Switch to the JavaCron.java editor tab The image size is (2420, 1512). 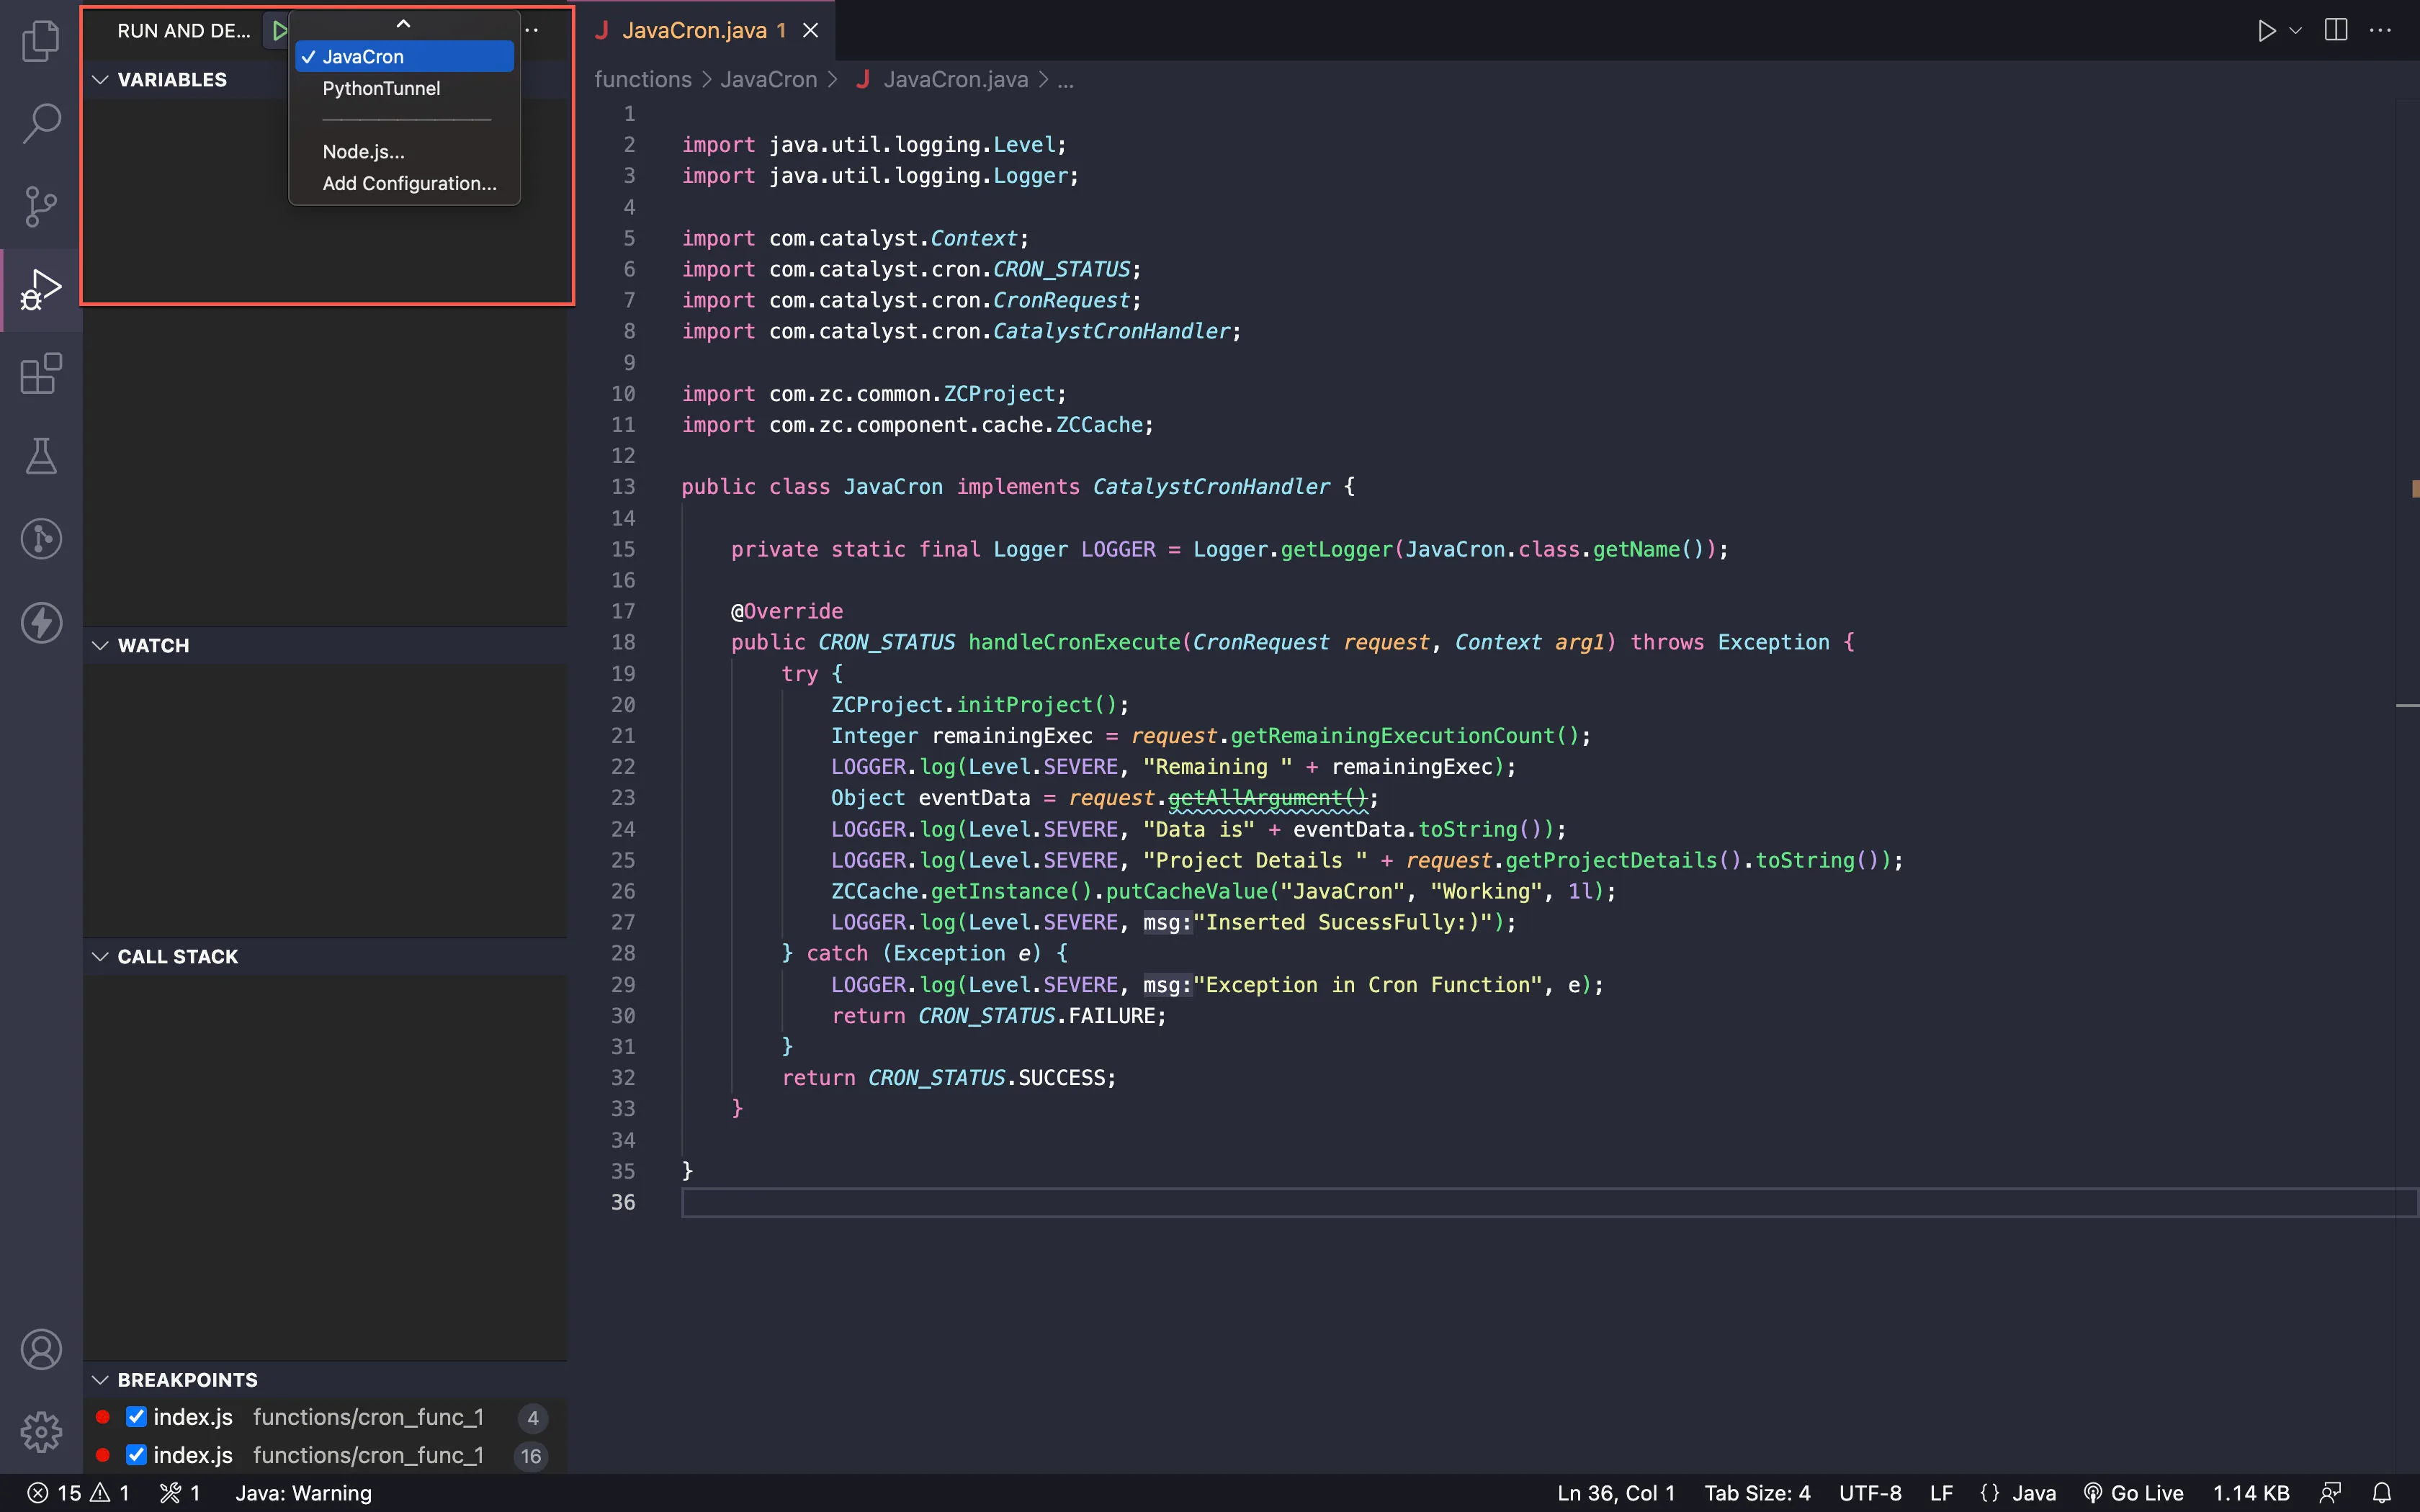click(694, 30)
